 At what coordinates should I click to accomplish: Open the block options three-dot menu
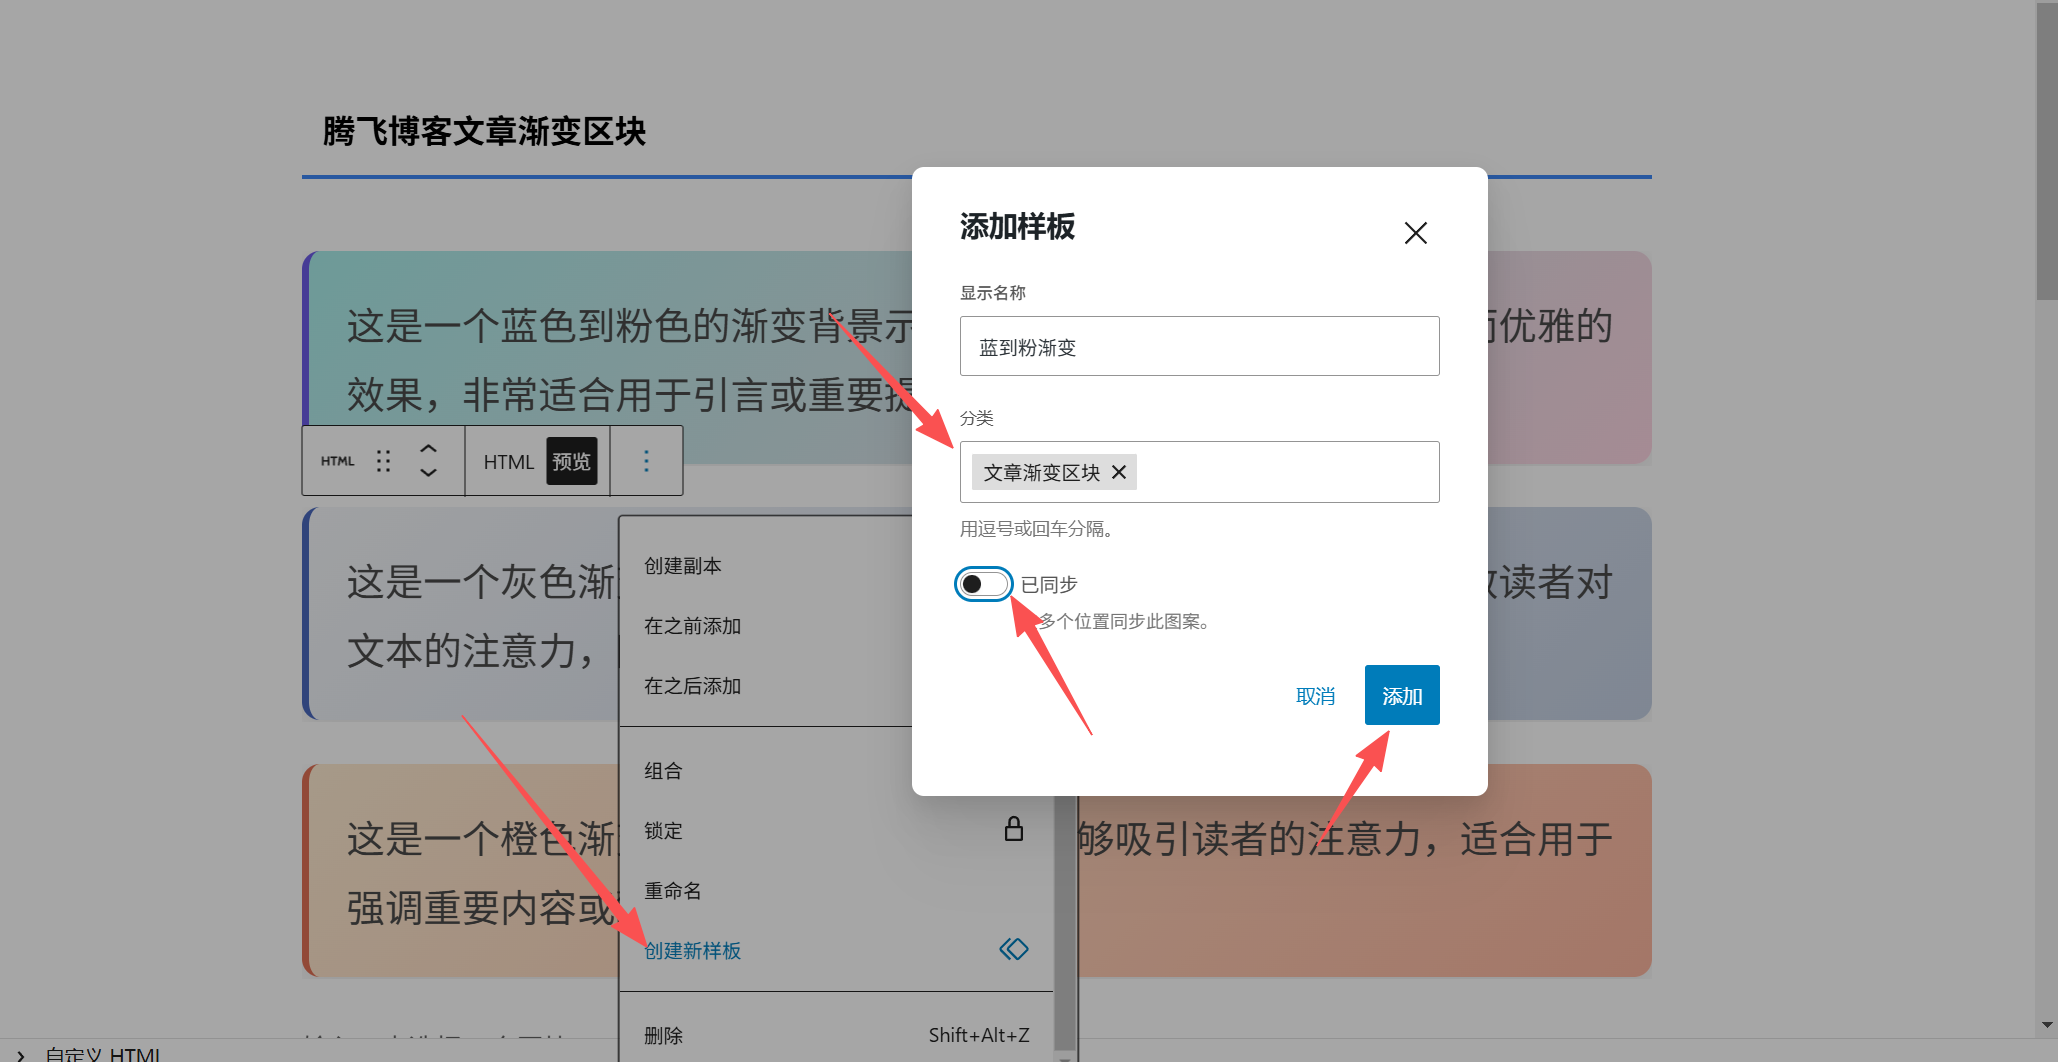coord(646,461)
